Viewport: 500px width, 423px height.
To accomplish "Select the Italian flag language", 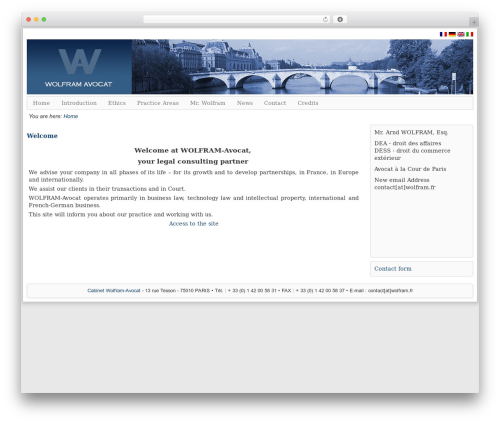I will [x=469, y=34].
